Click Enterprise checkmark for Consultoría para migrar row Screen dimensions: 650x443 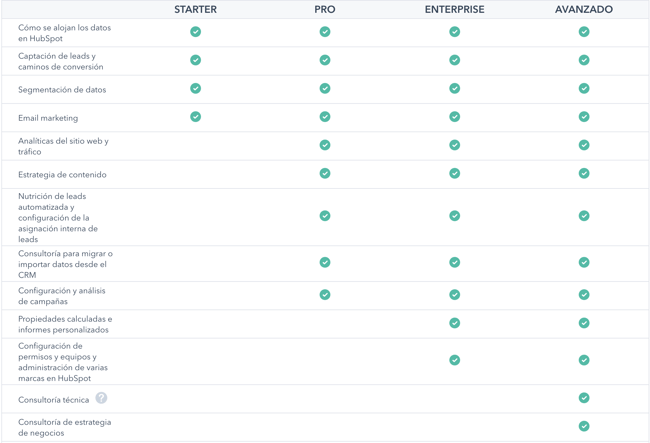[x=455, y=262]
